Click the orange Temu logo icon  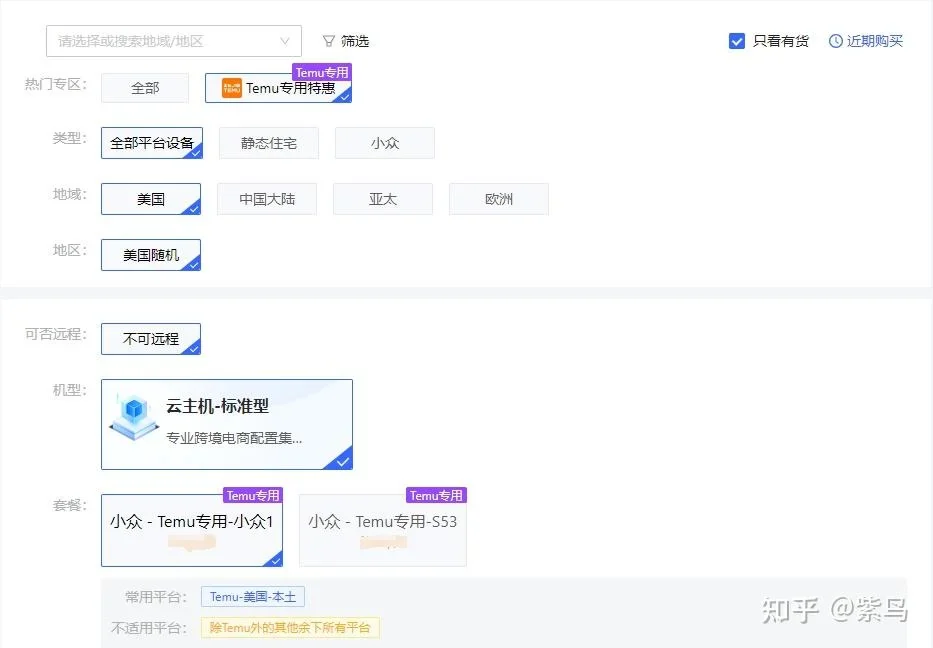pyautogui.click(x=231, y=88)
